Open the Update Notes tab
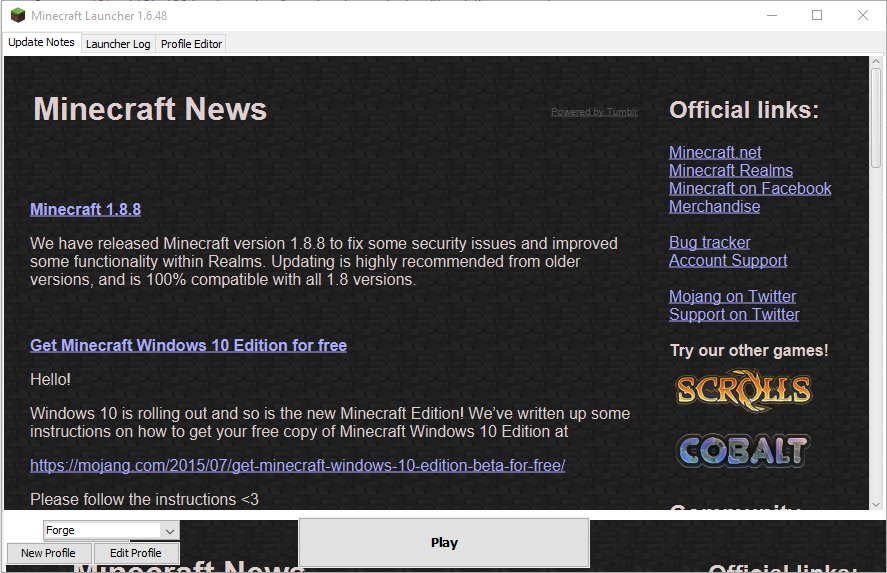This screenshot has width=887, height=573. point(41,42)
